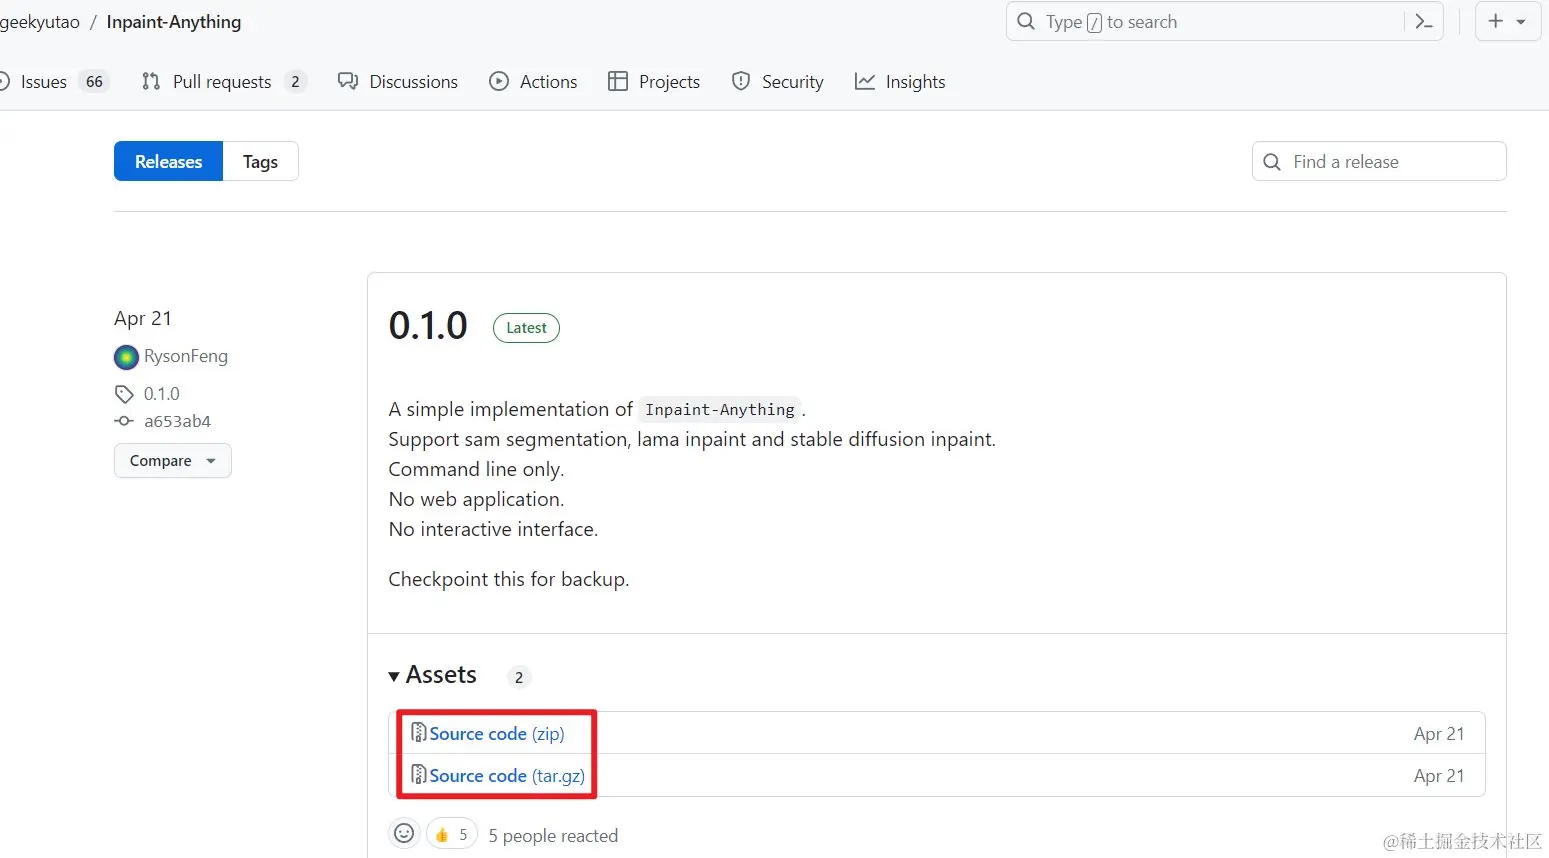Viewport: 1549px width, 858px height.
Task: Click the tag icon beside 0.1.0
Action: tap(124, 393)
